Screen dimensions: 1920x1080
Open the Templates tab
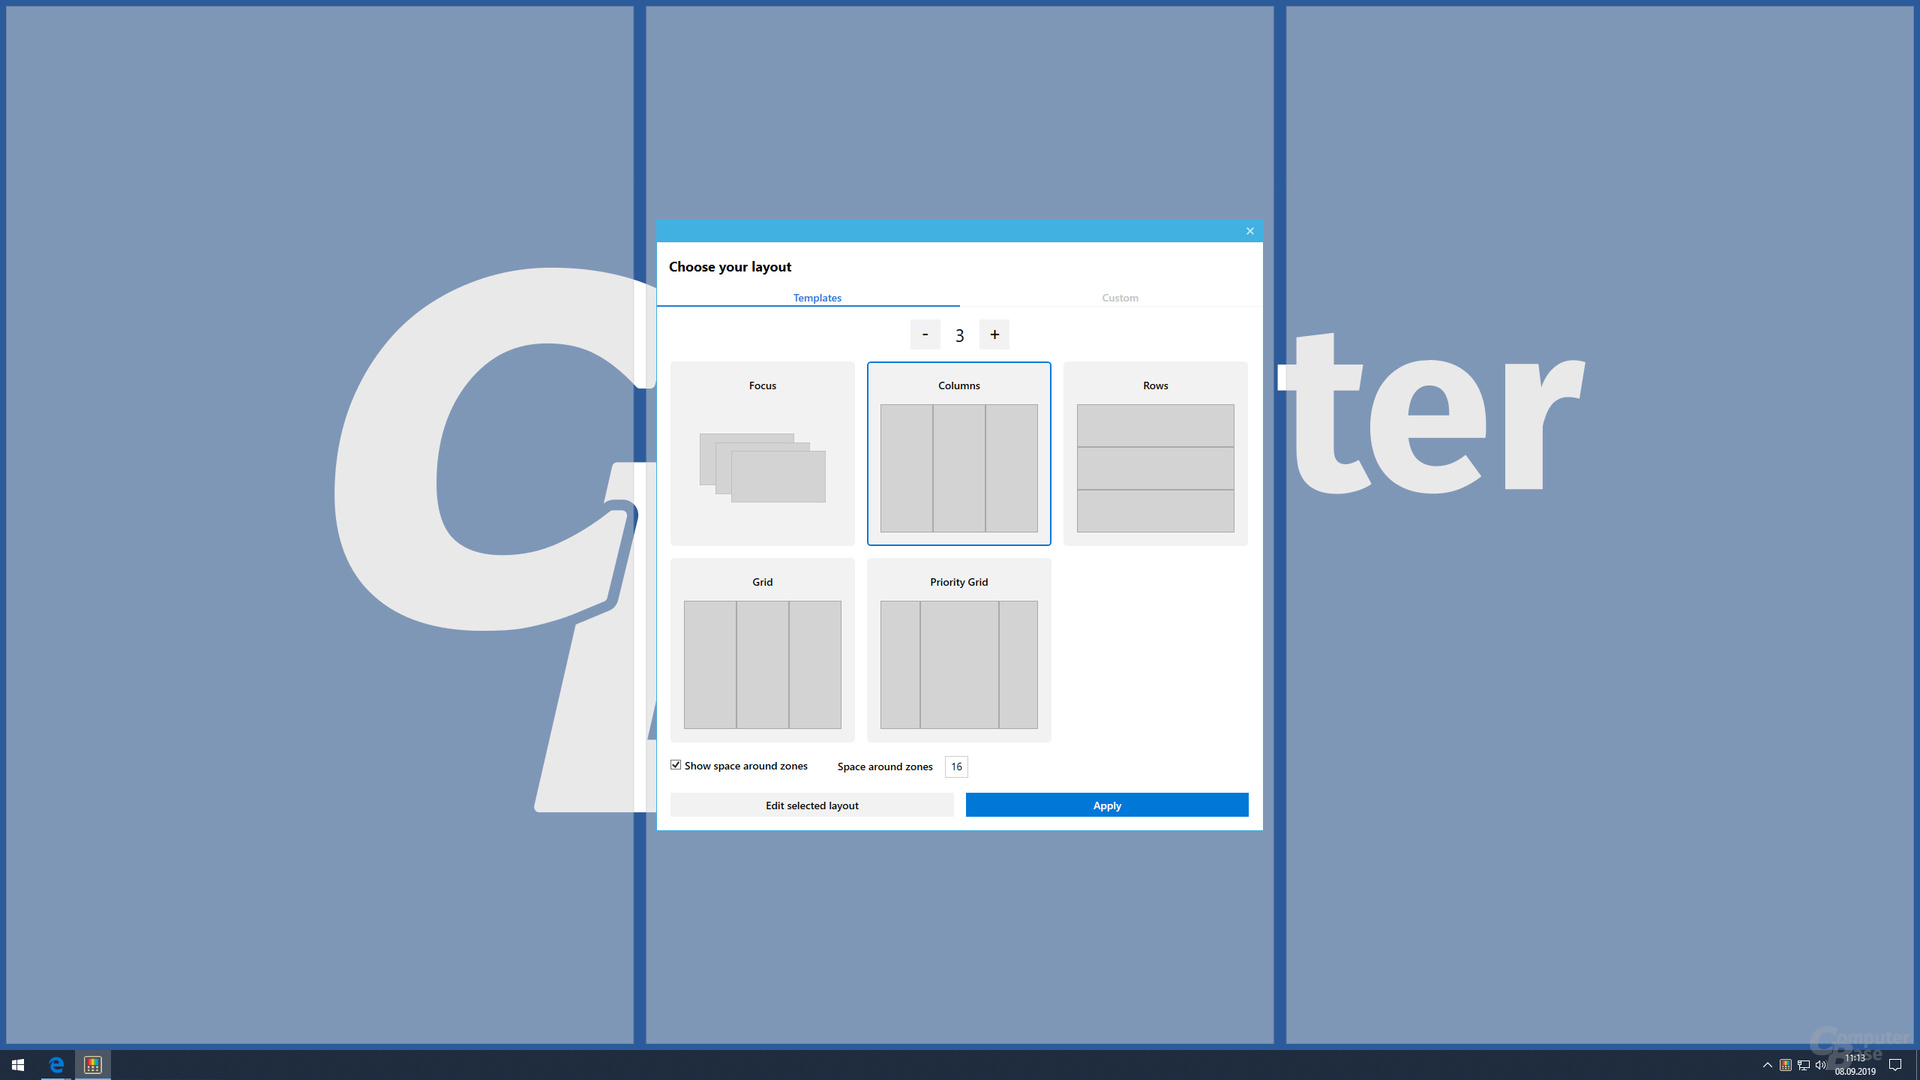click(817, 298)
